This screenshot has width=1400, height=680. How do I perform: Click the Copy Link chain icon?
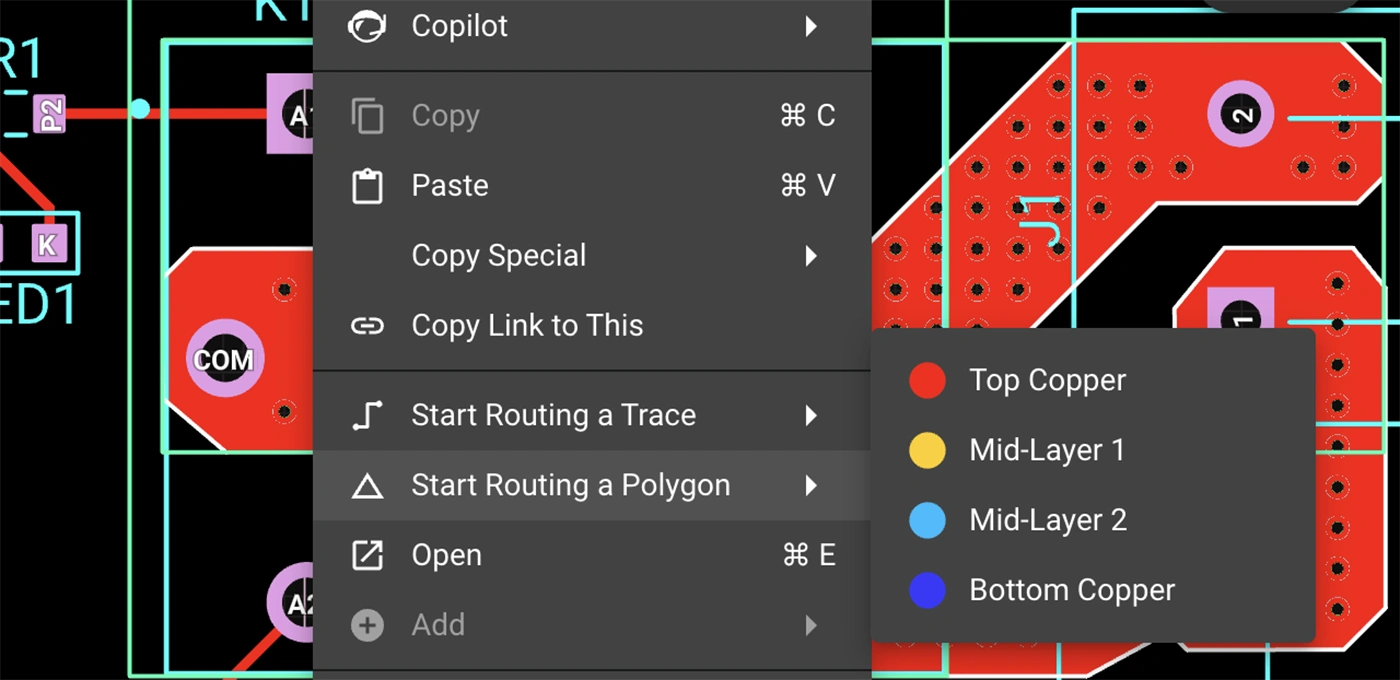click(x=367, y=326)
